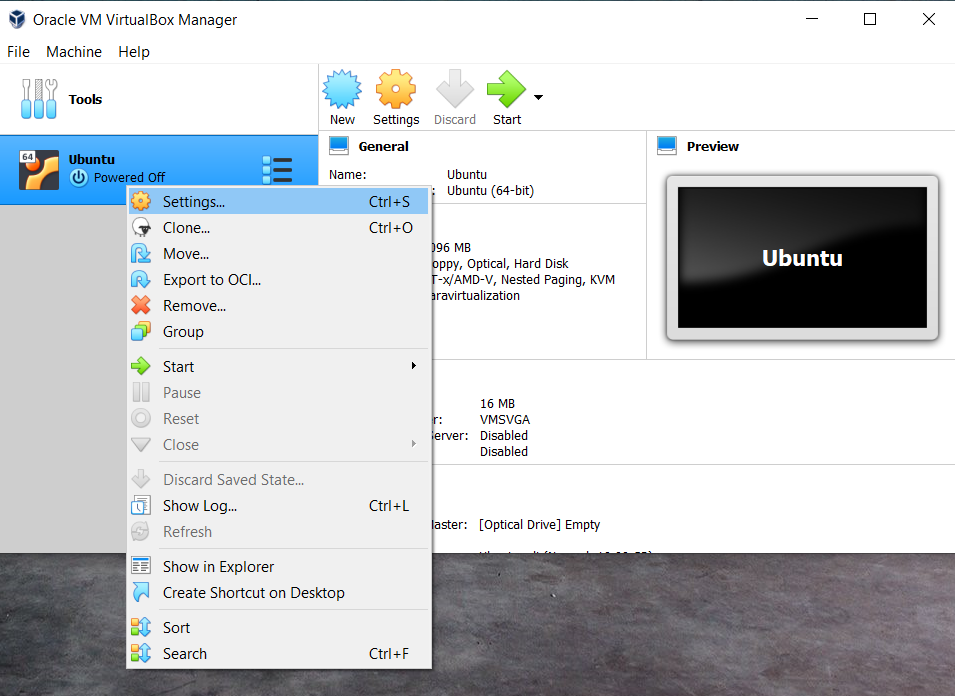The height and width of the screenshot is (696, 955).
Task: Click the Tools label in the sidebar
Action: click(x=85, y=99)
